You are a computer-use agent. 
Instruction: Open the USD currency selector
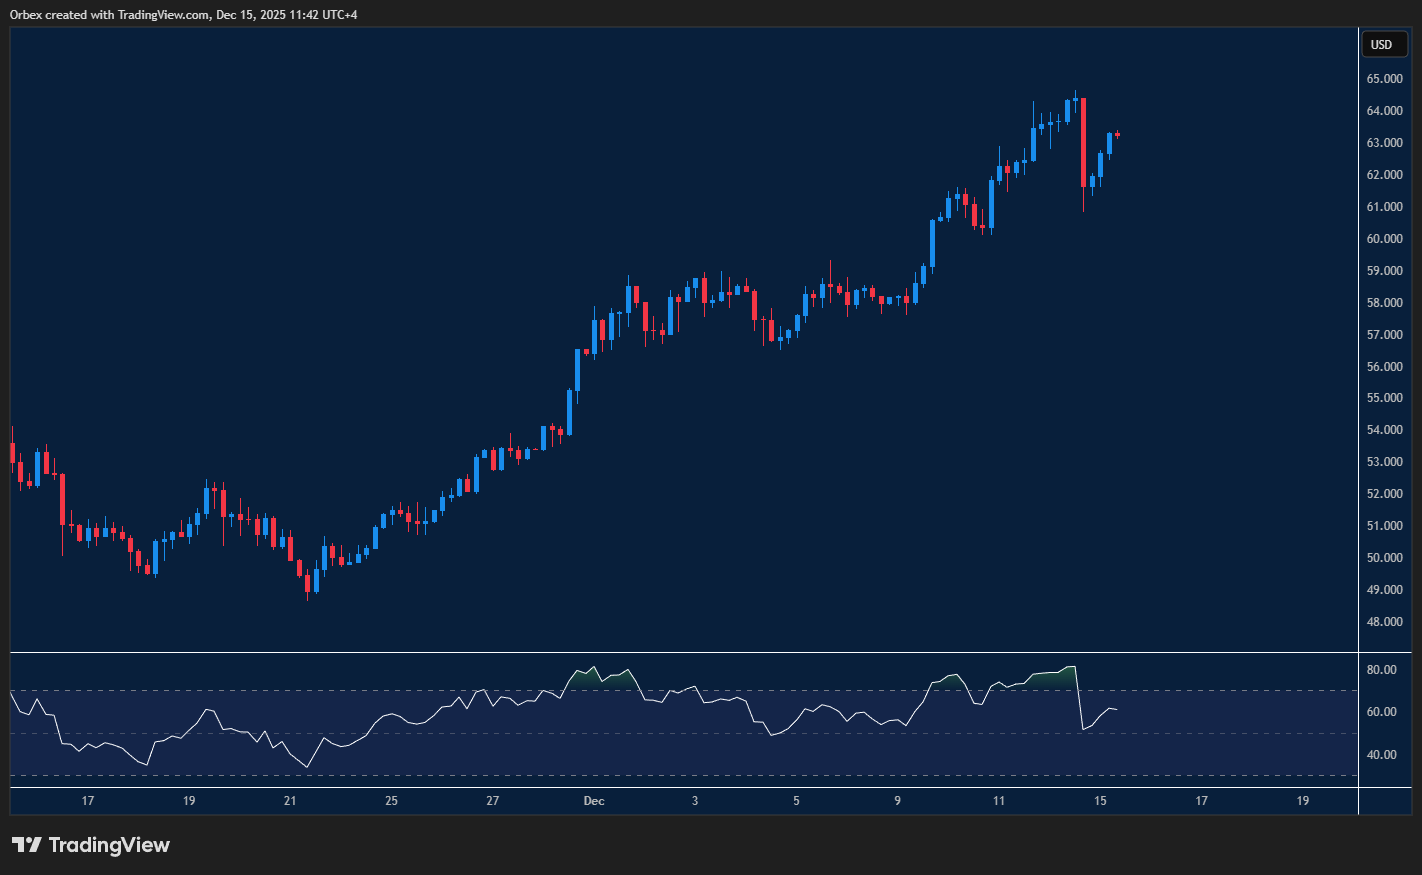[x=1381, y=44]
